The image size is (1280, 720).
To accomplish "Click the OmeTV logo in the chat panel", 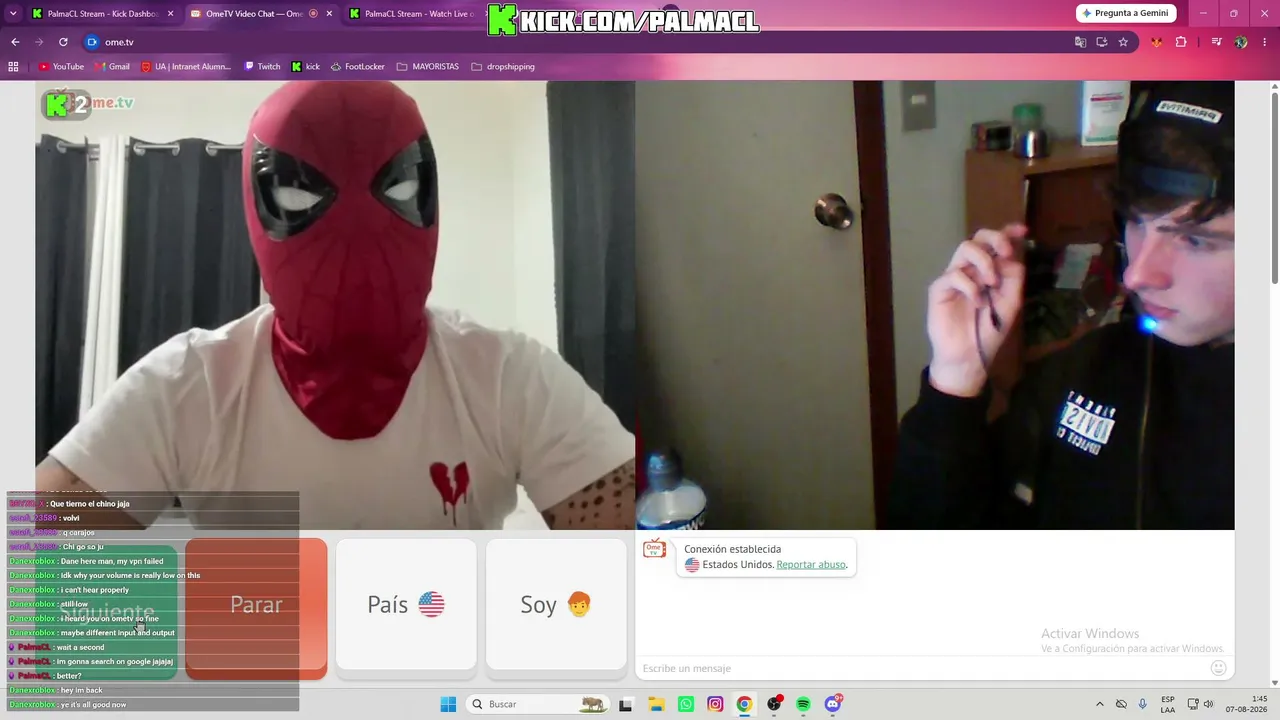I will click(654, 549).
